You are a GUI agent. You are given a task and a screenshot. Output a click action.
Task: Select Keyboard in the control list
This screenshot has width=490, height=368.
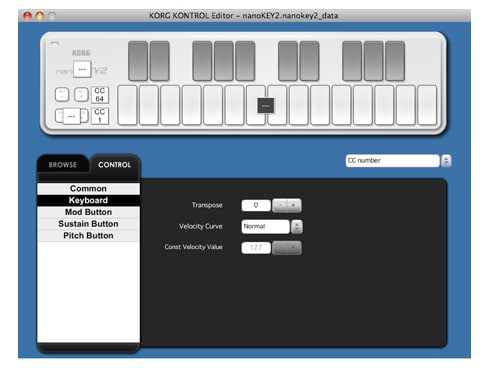(88, 200)
